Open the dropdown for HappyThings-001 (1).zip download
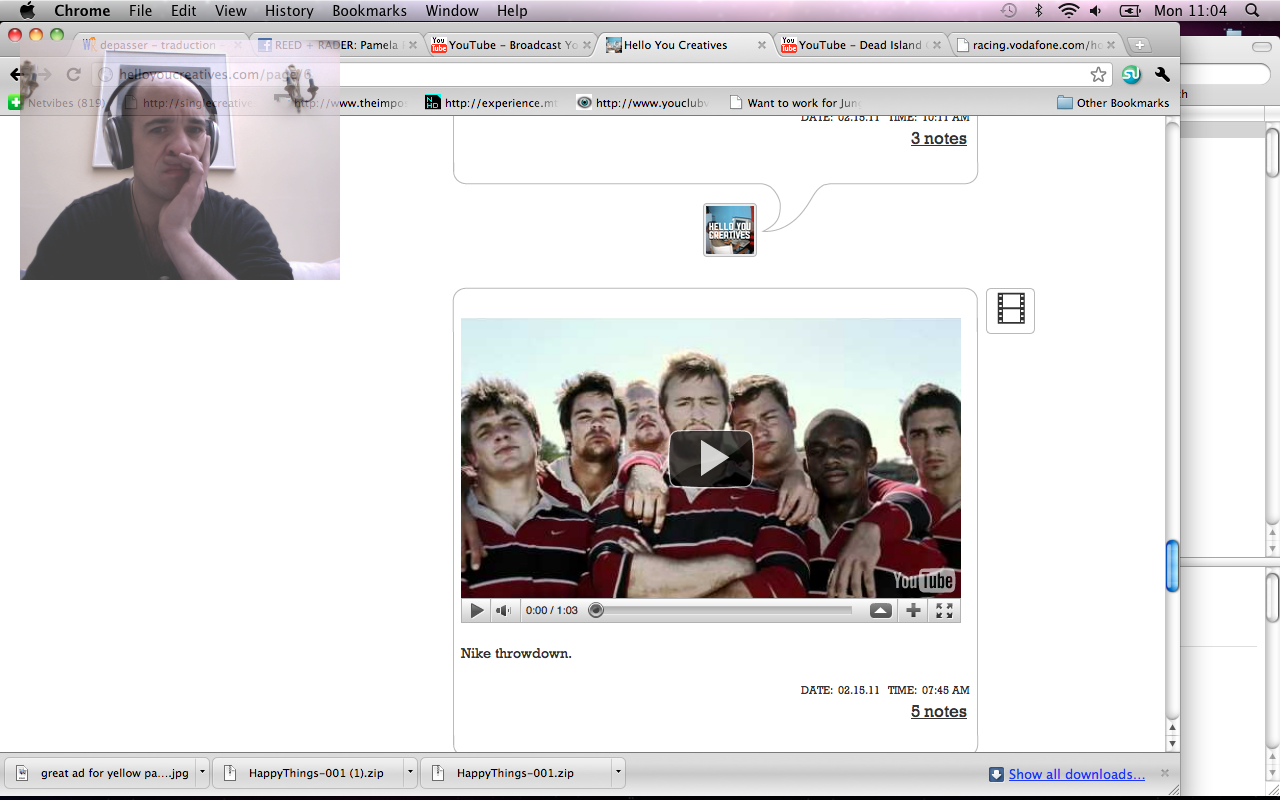1280x800 pixels. coord(410,773)
